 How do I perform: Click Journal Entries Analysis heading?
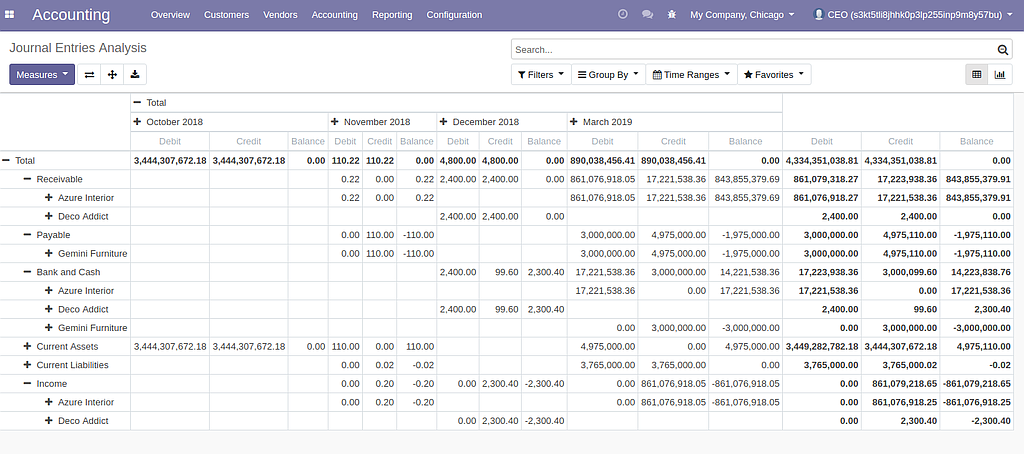78,48
